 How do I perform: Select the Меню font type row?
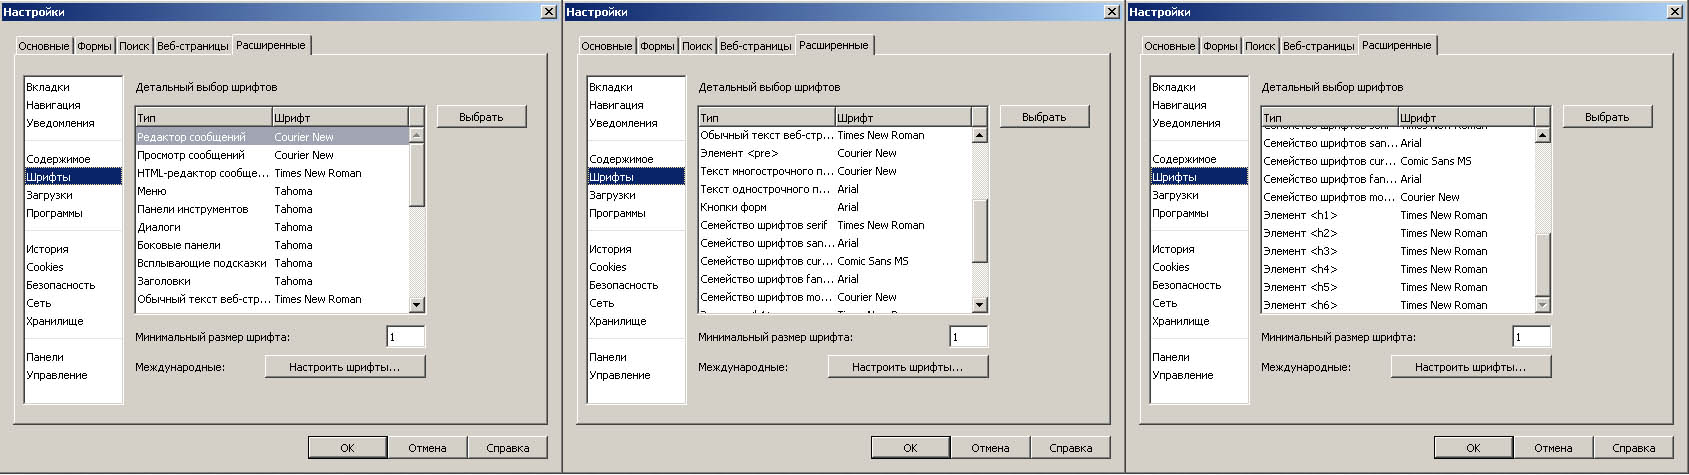coord(272,191)
